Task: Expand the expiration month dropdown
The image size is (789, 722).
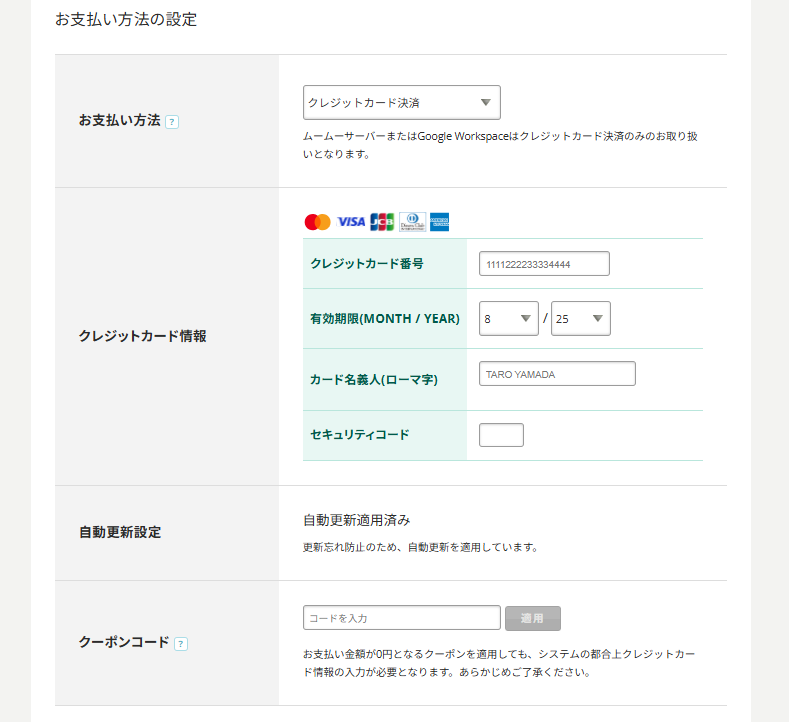Action: 509,319
